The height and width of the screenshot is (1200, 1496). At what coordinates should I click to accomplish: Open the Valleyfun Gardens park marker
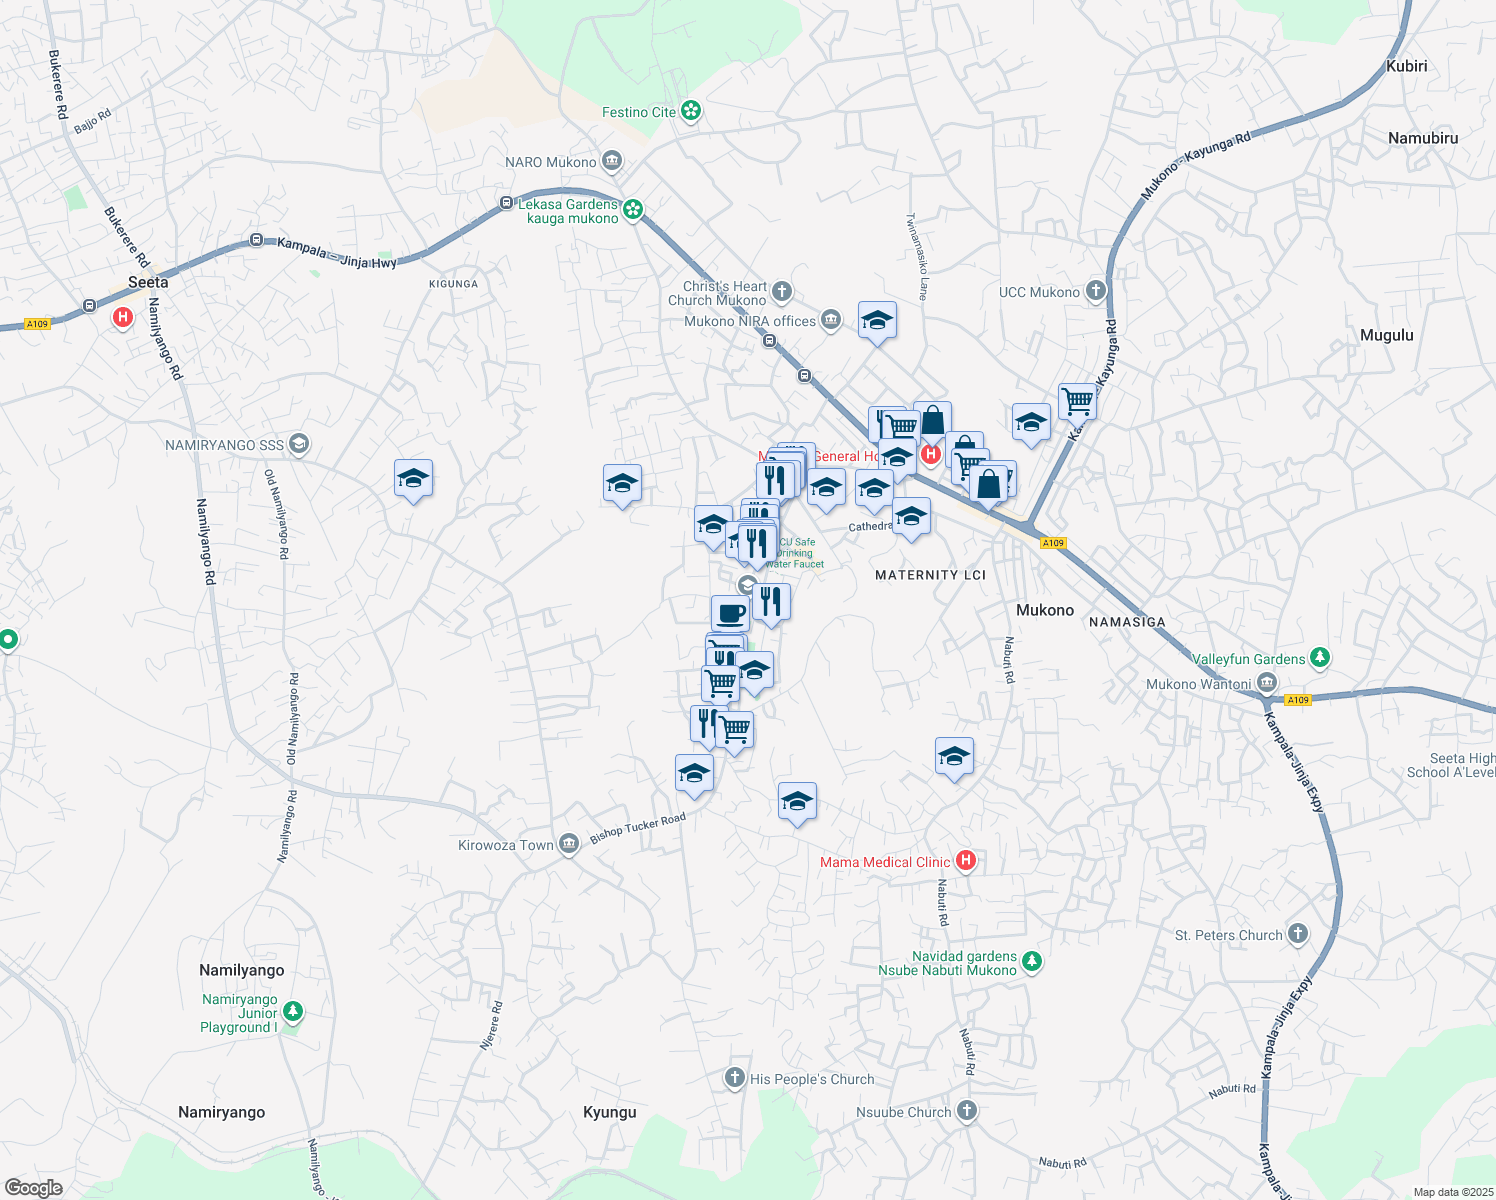coord(1320,656)
